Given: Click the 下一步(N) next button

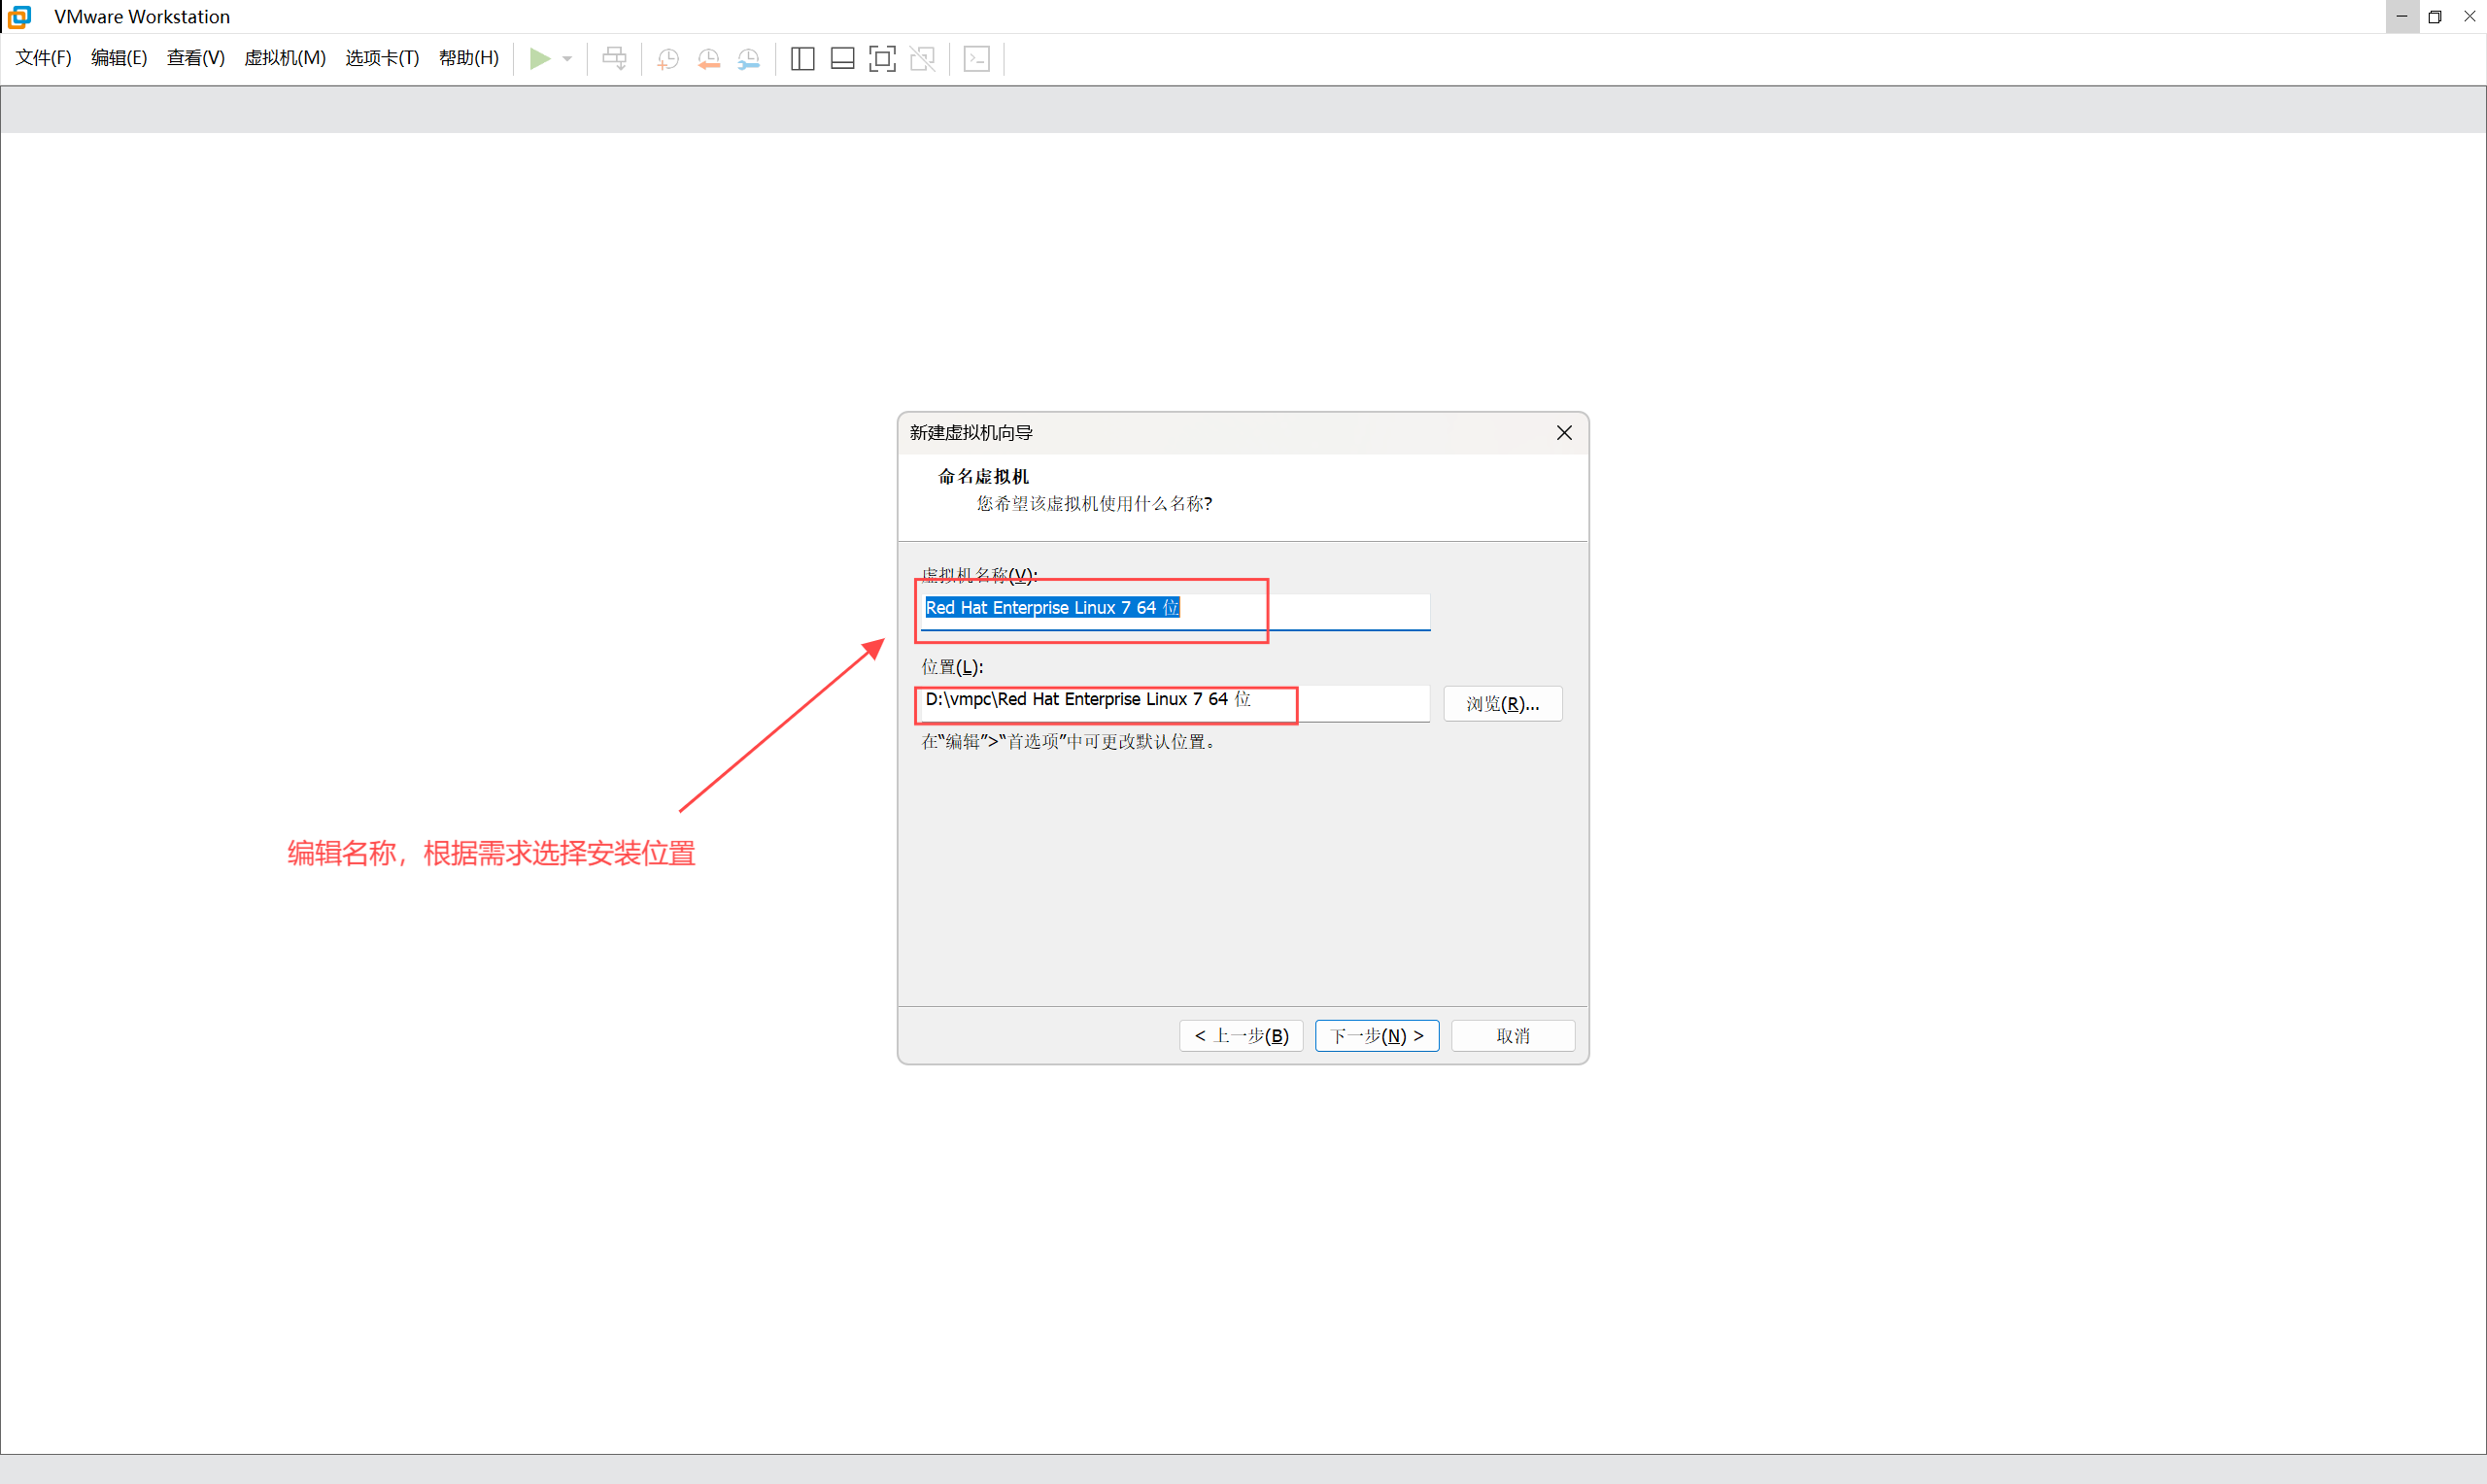Looking at the screenshot, I should [1376, 1036].
